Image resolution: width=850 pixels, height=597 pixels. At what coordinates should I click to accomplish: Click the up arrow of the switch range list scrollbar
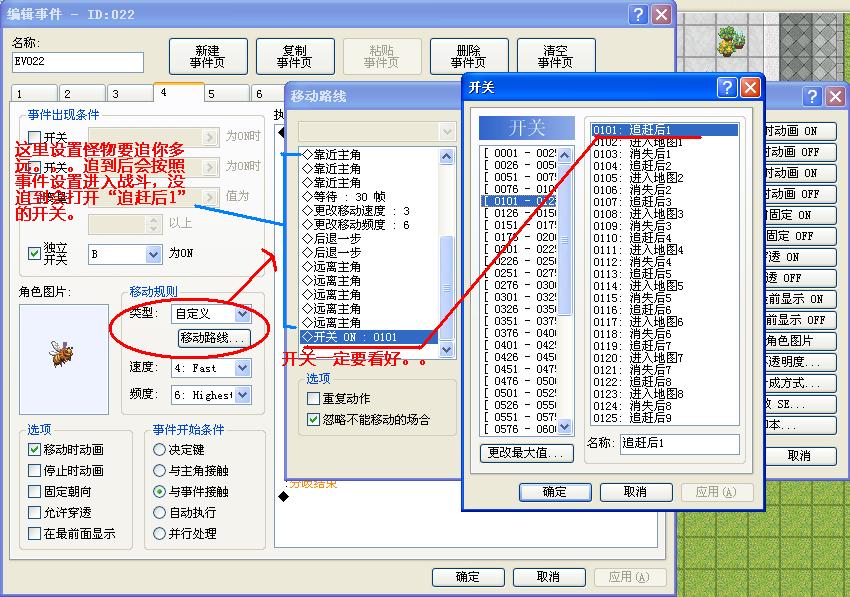[564, 155]
